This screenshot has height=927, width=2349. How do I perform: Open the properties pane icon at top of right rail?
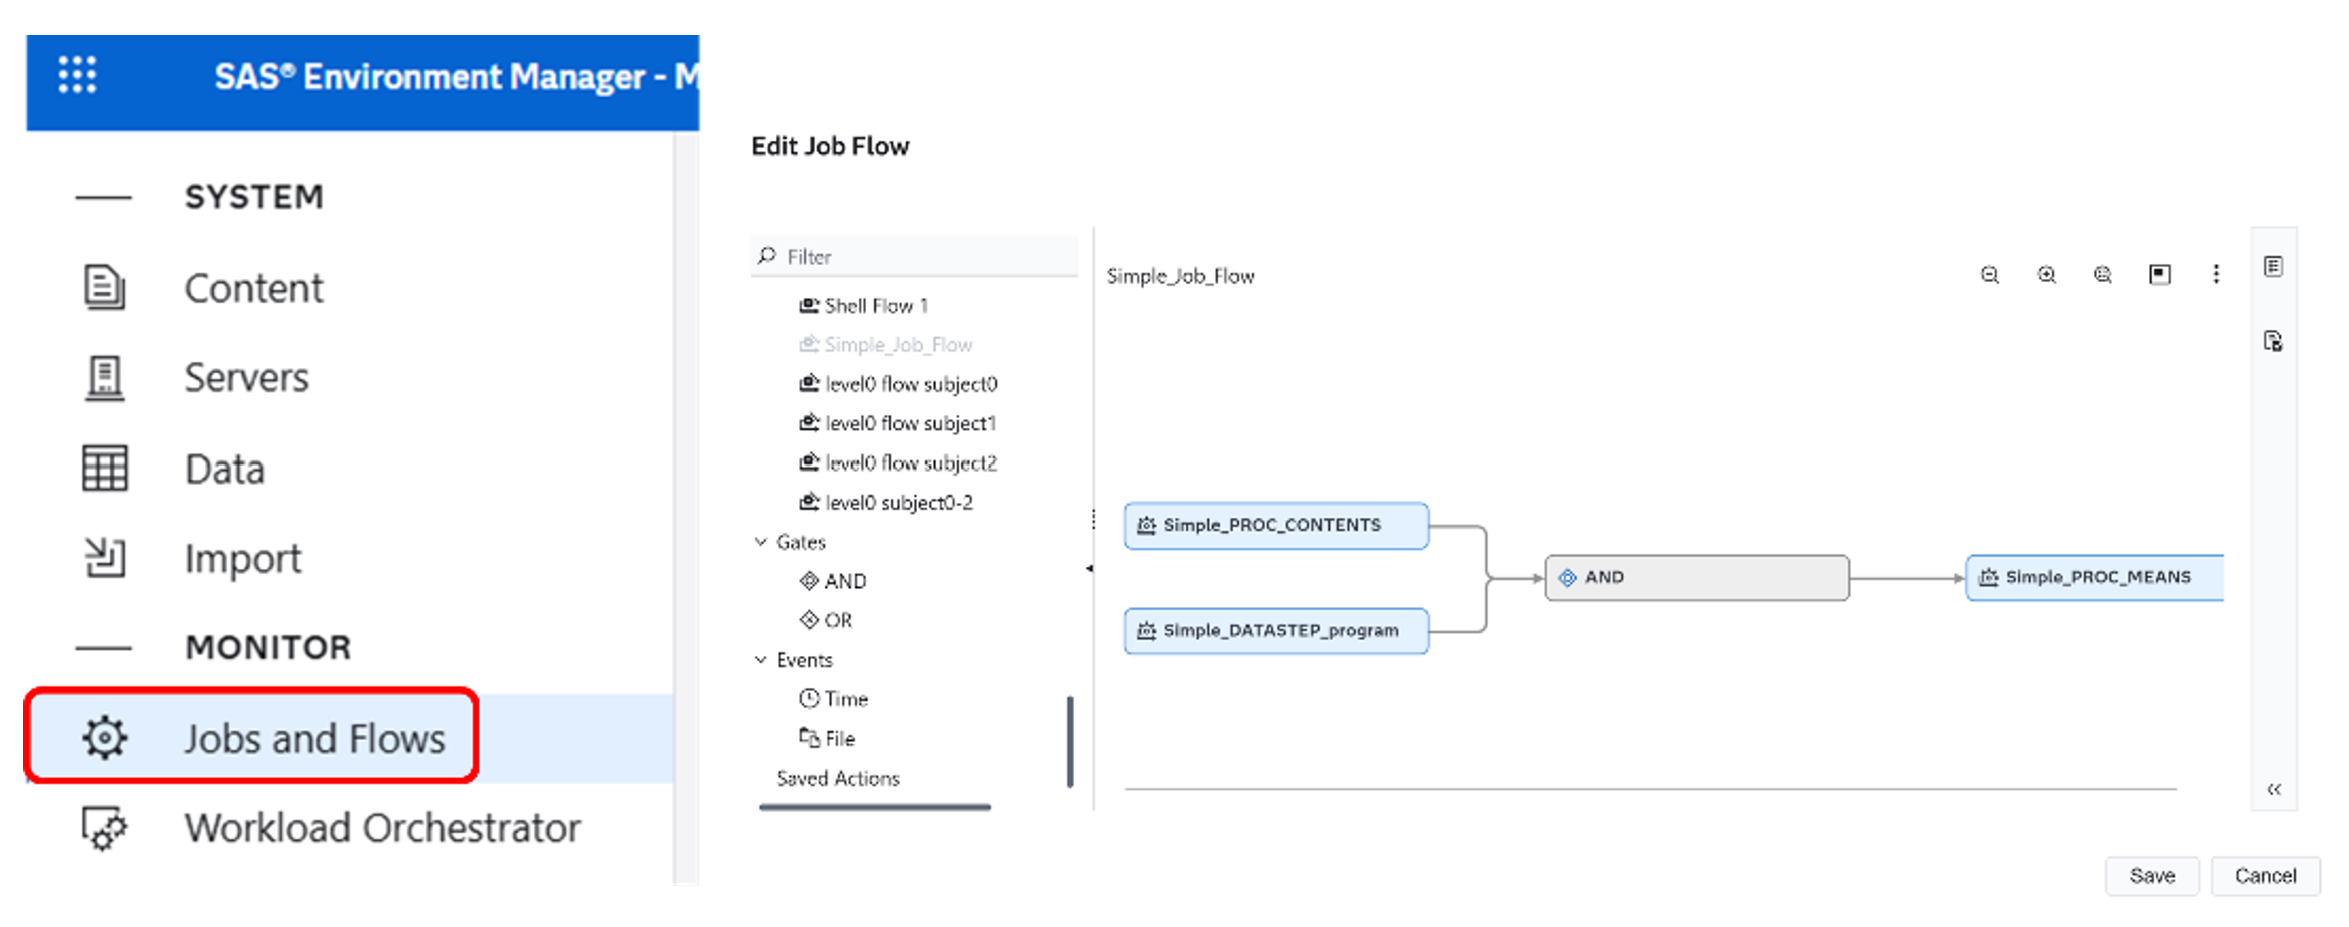coord(2273,267)
